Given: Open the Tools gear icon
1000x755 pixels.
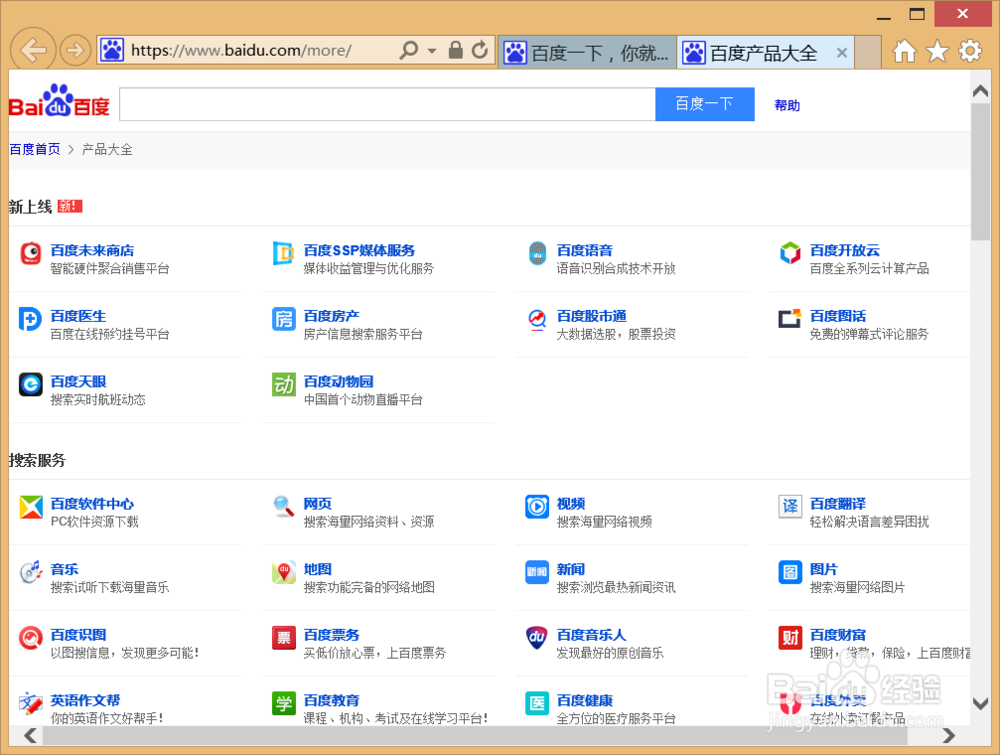Looking at the screenshot, I should pos(970,51).
